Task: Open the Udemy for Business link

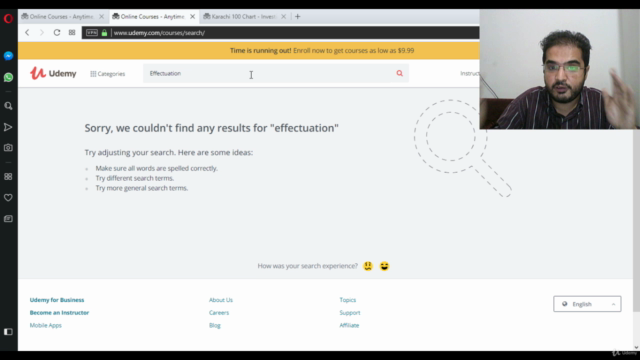Action: [x=57, y=300]
